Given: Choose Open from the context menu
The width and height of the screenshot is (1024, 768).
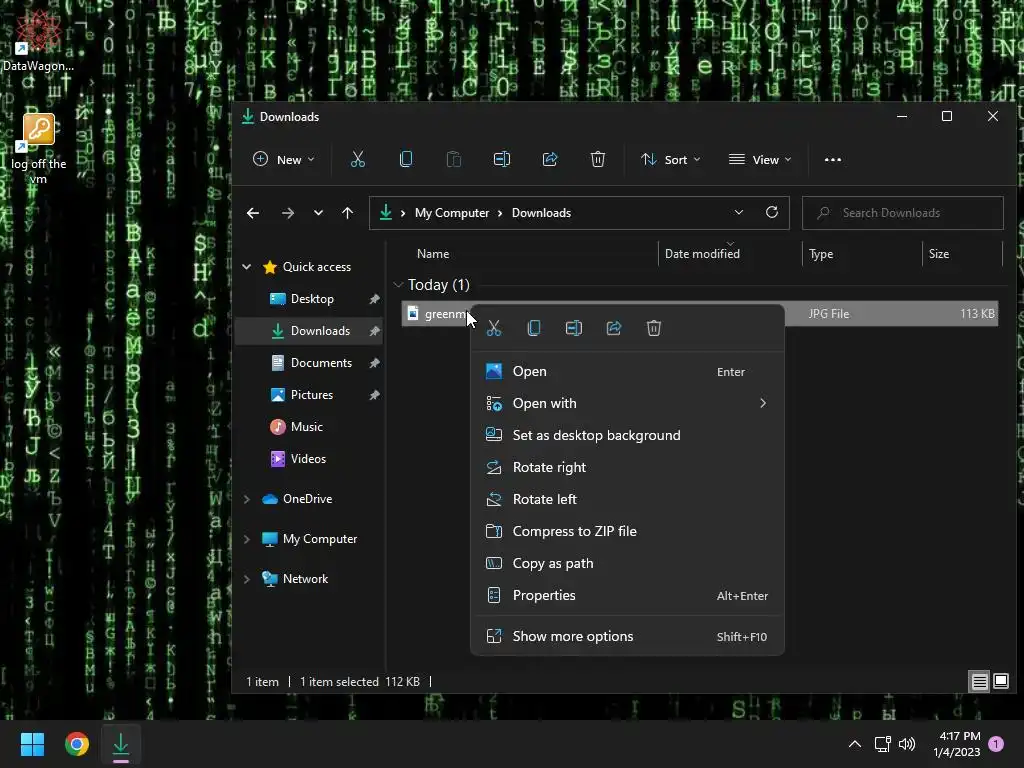Looking at the screenshot, I should [x=627, y=372].
